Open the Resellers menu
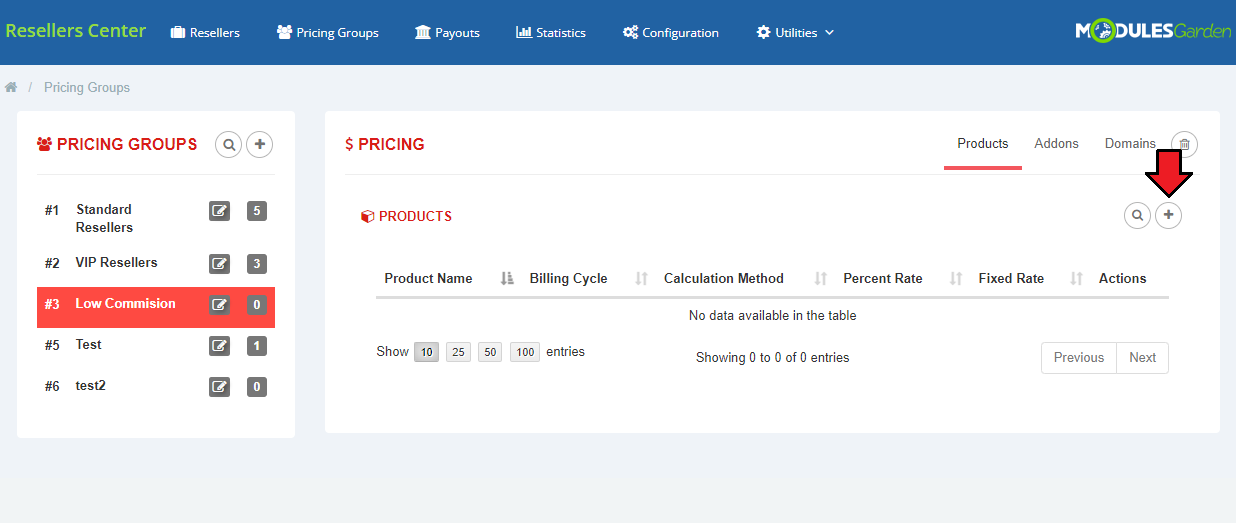The height and width of the screenshot is (523, 1236). coord(205,32)
